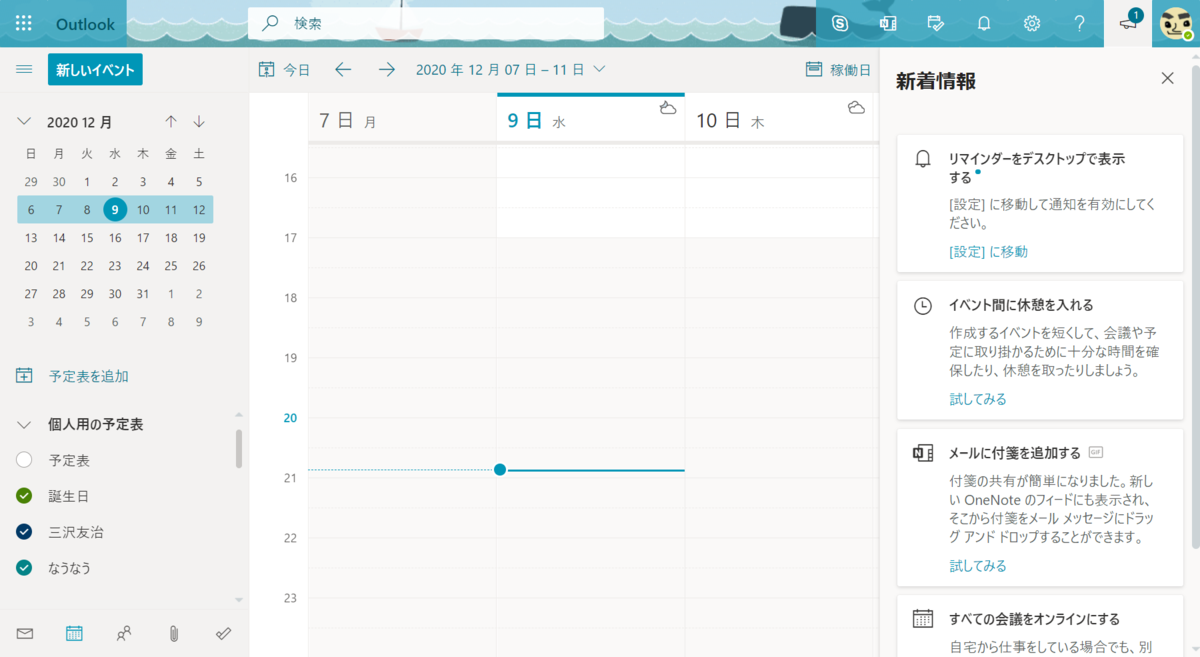
Task: Select today 9 in mini calendar
Action: [x=115, y=209]
